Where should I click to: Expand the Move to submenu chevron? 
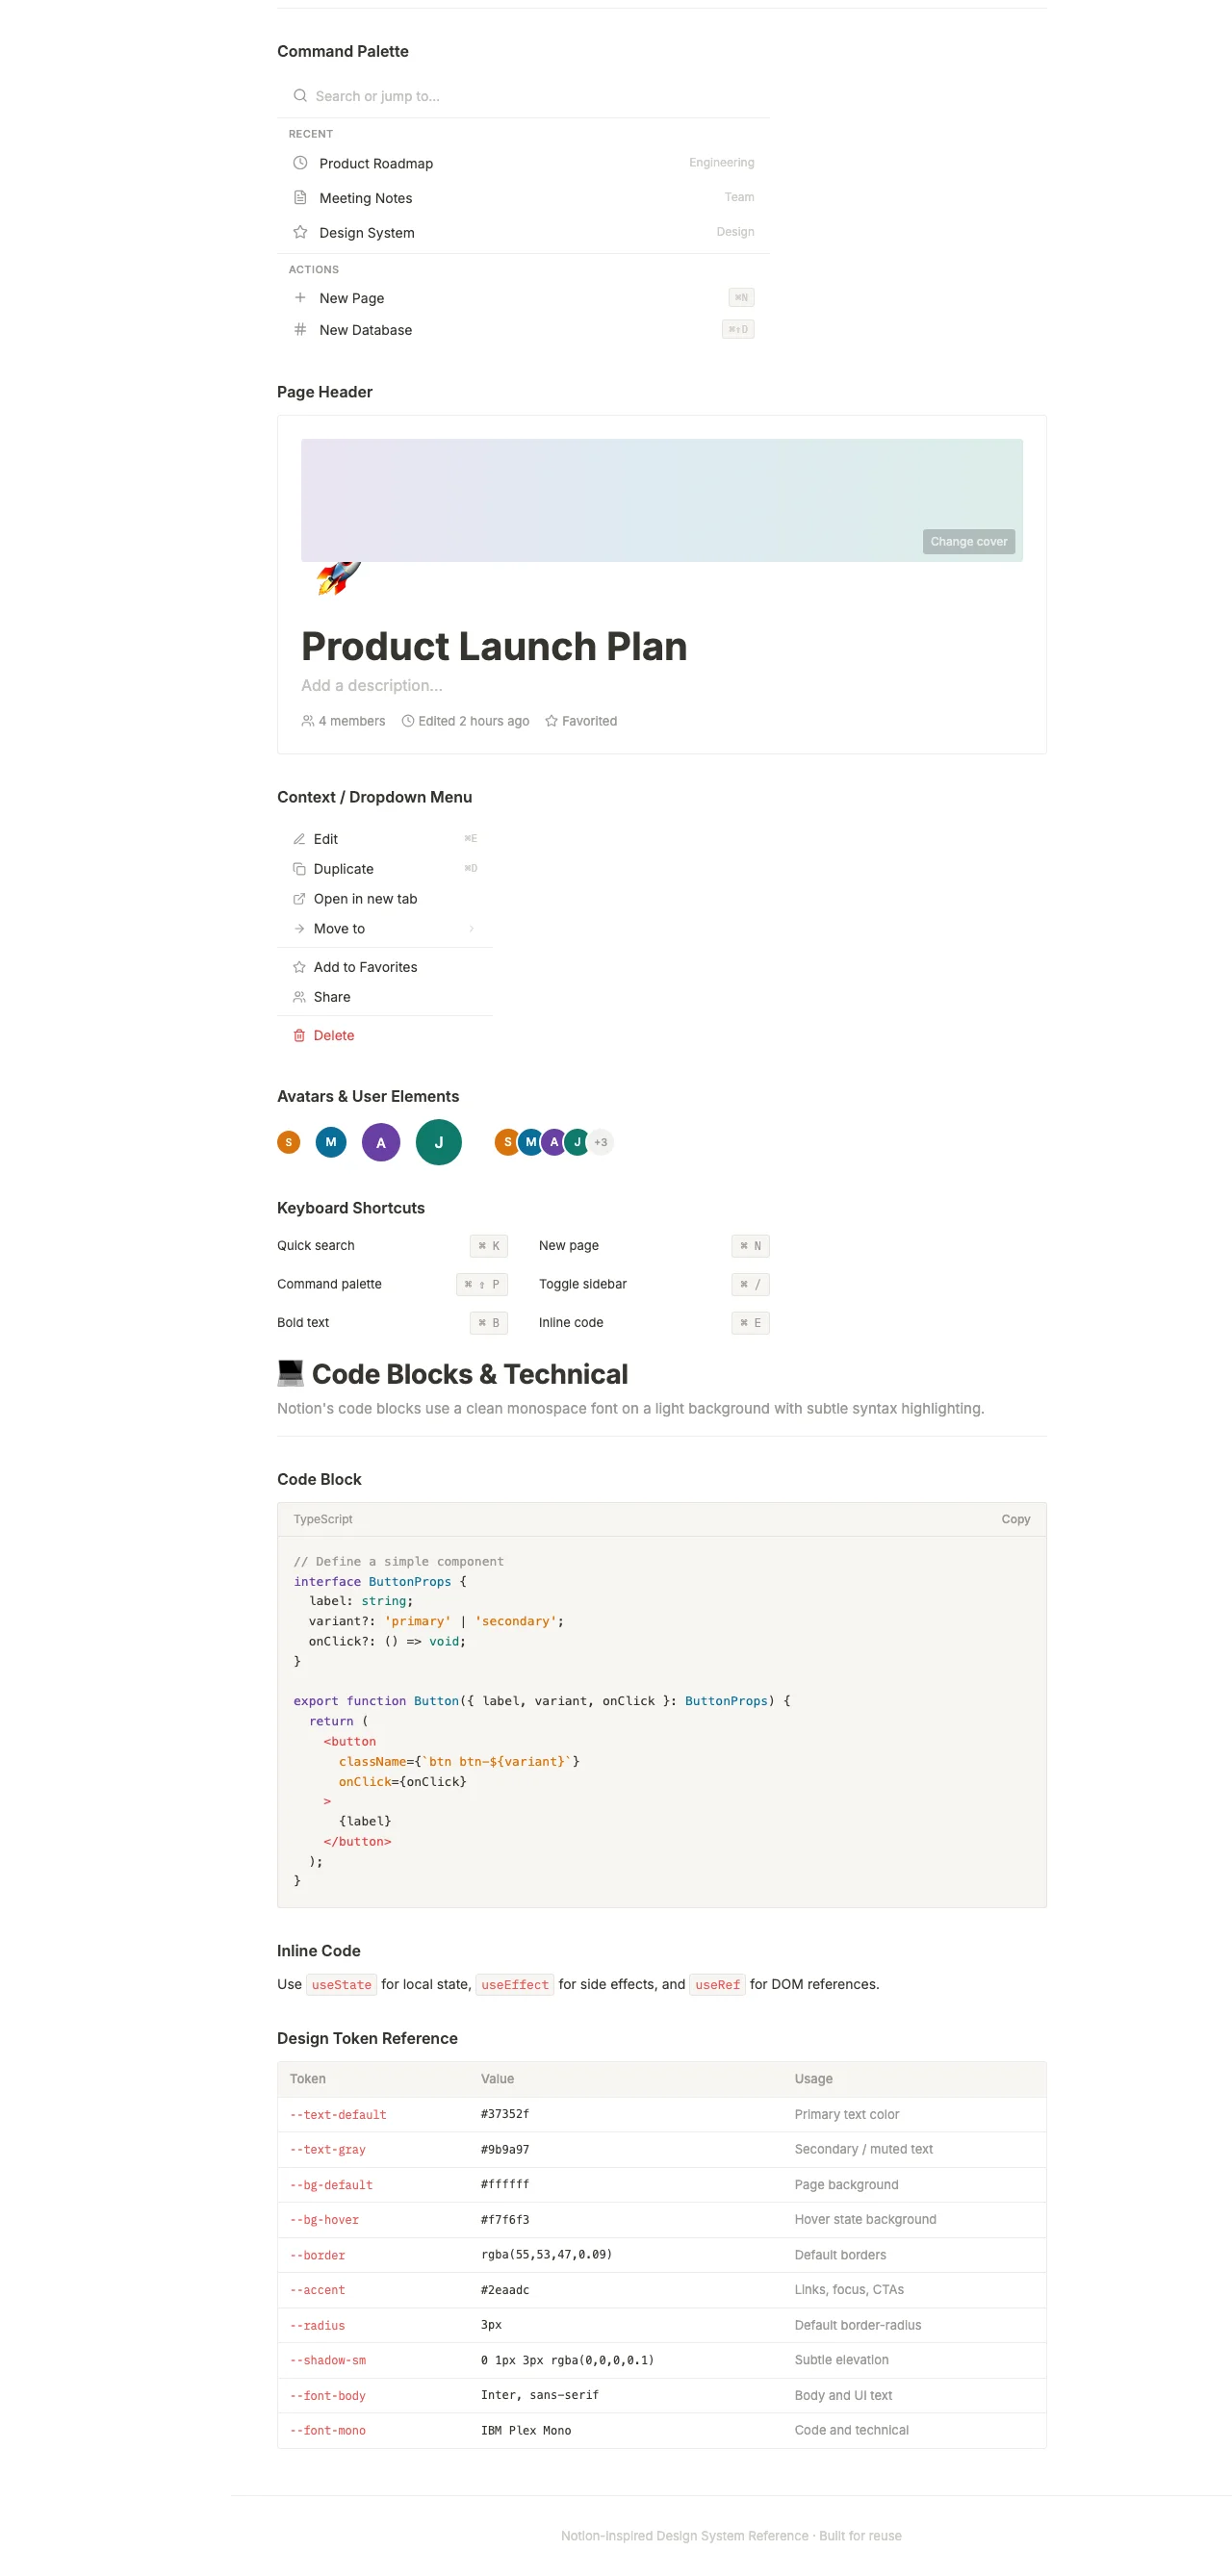pos(472,929)
